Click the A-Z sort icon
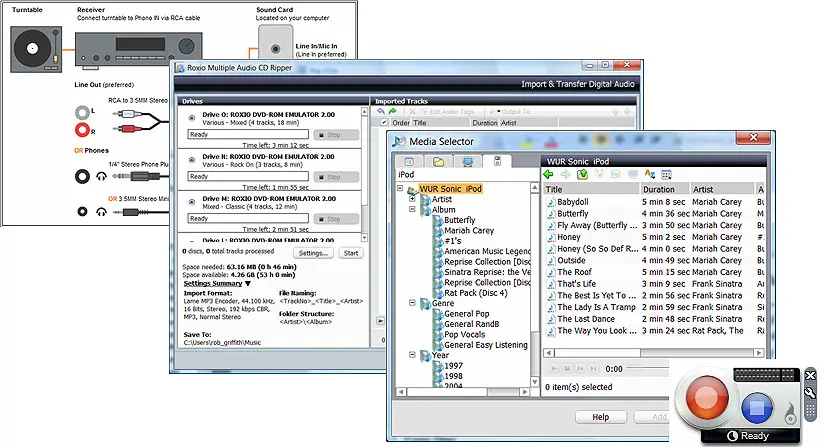The width and height of the screenshot is (824, 447). pyautogui.click(x=649, y=175)
